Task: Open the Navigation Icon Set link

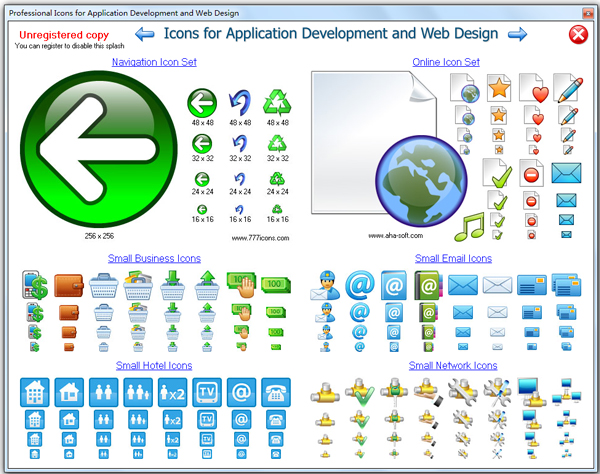Action: [x=154, y=62]
